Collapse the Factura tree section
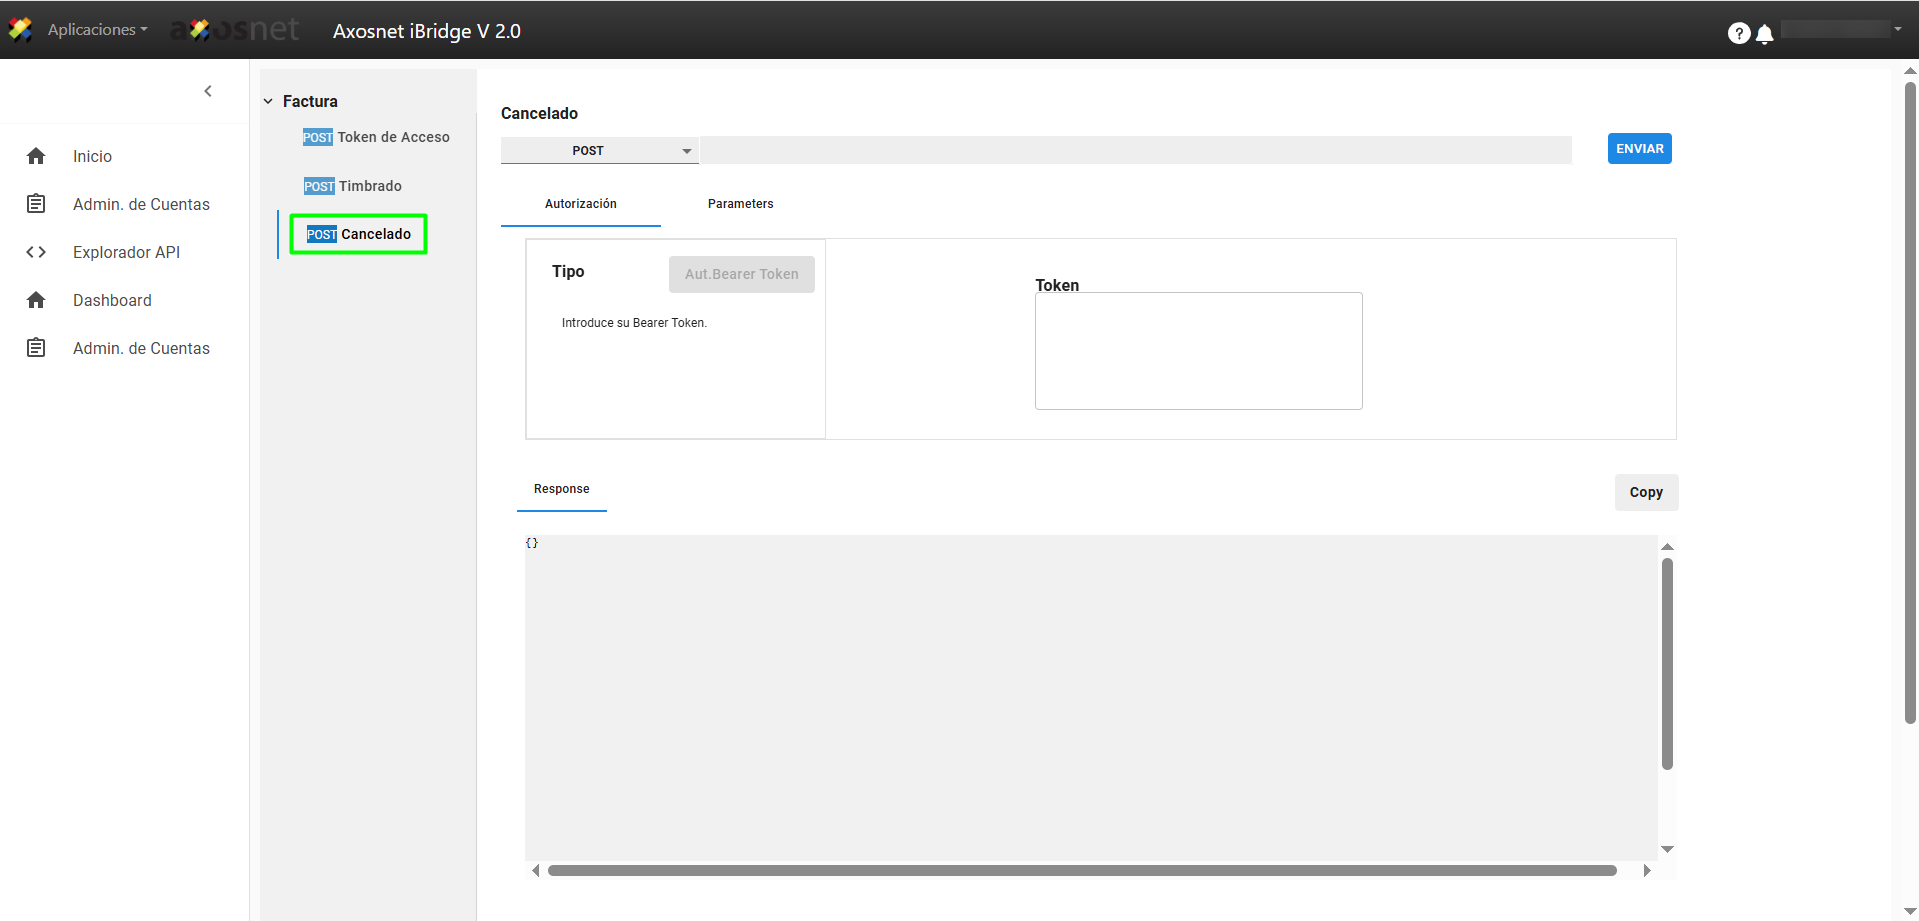Image resolution: width=1919 pixels, height=921 pixels. [x=268, y=101]
